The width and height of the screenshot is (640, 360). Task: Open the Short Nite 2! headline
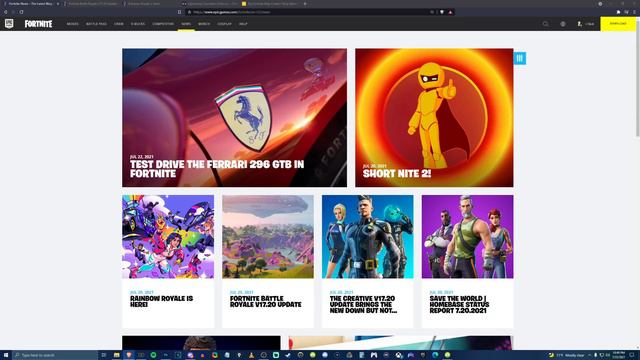[x=397, y=173]
